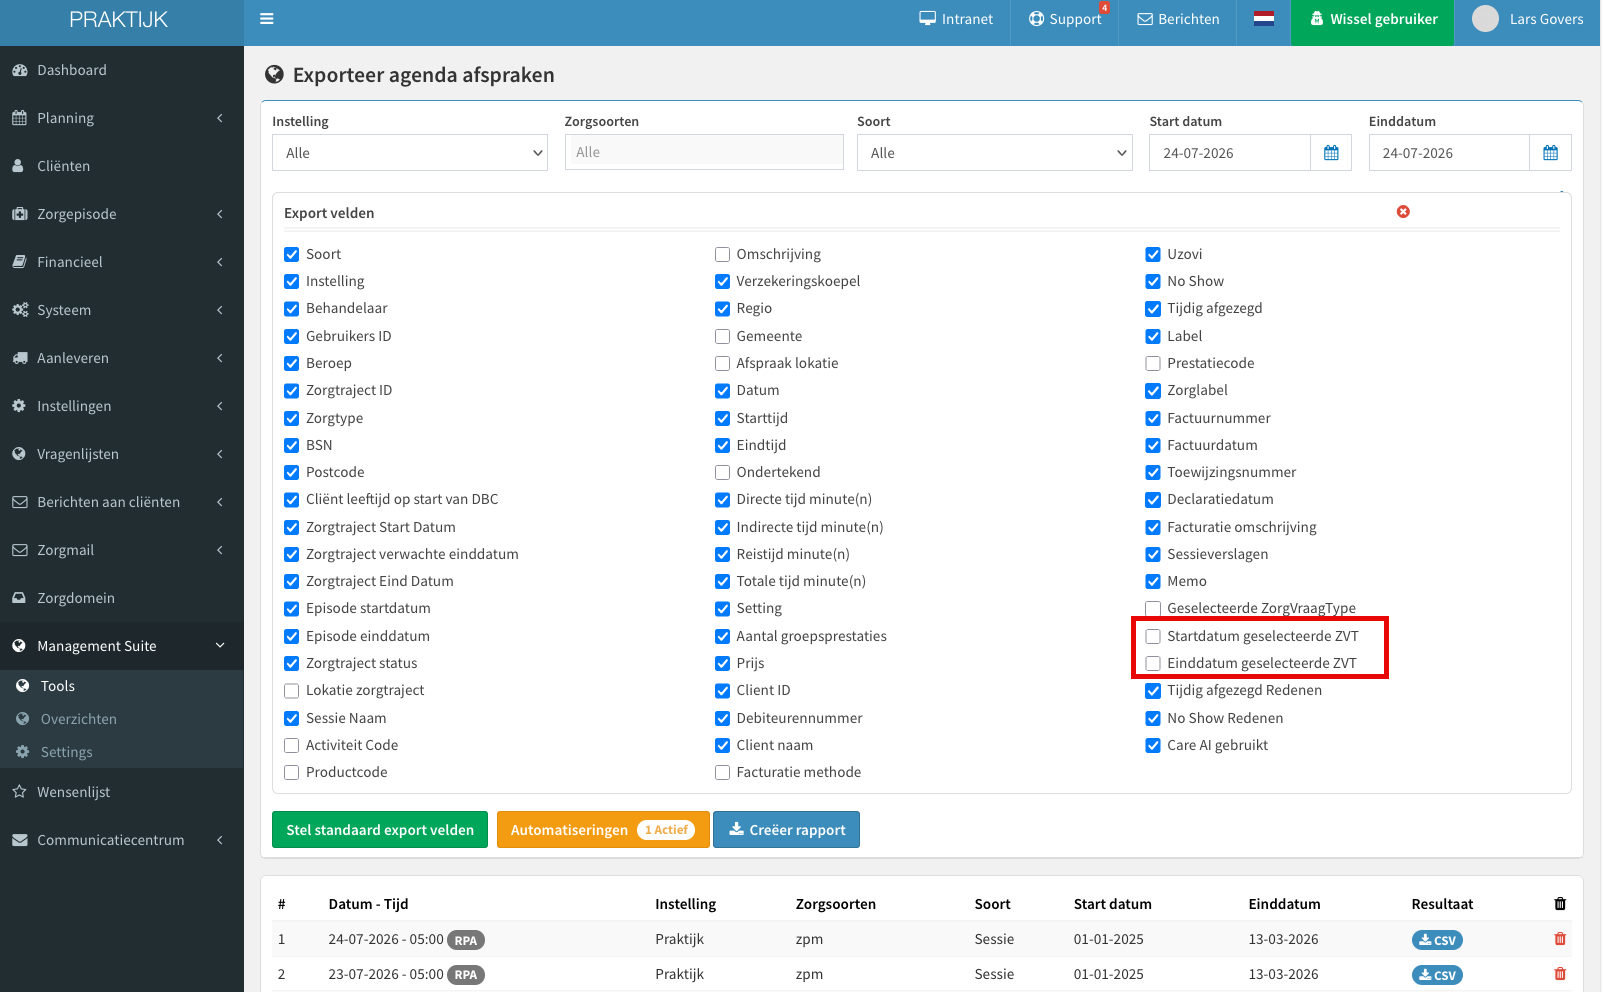Click the Financieel book icon
The image size is (1603, 992).
click(x=19, y=262)
